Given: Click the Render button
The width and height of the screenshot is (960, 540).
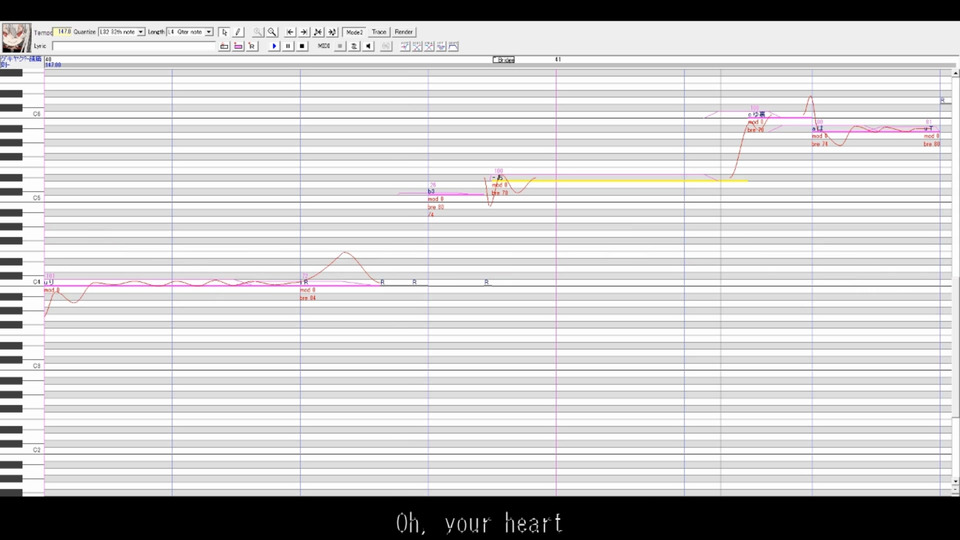Looking at the screenshot, I should click(403, 32).
